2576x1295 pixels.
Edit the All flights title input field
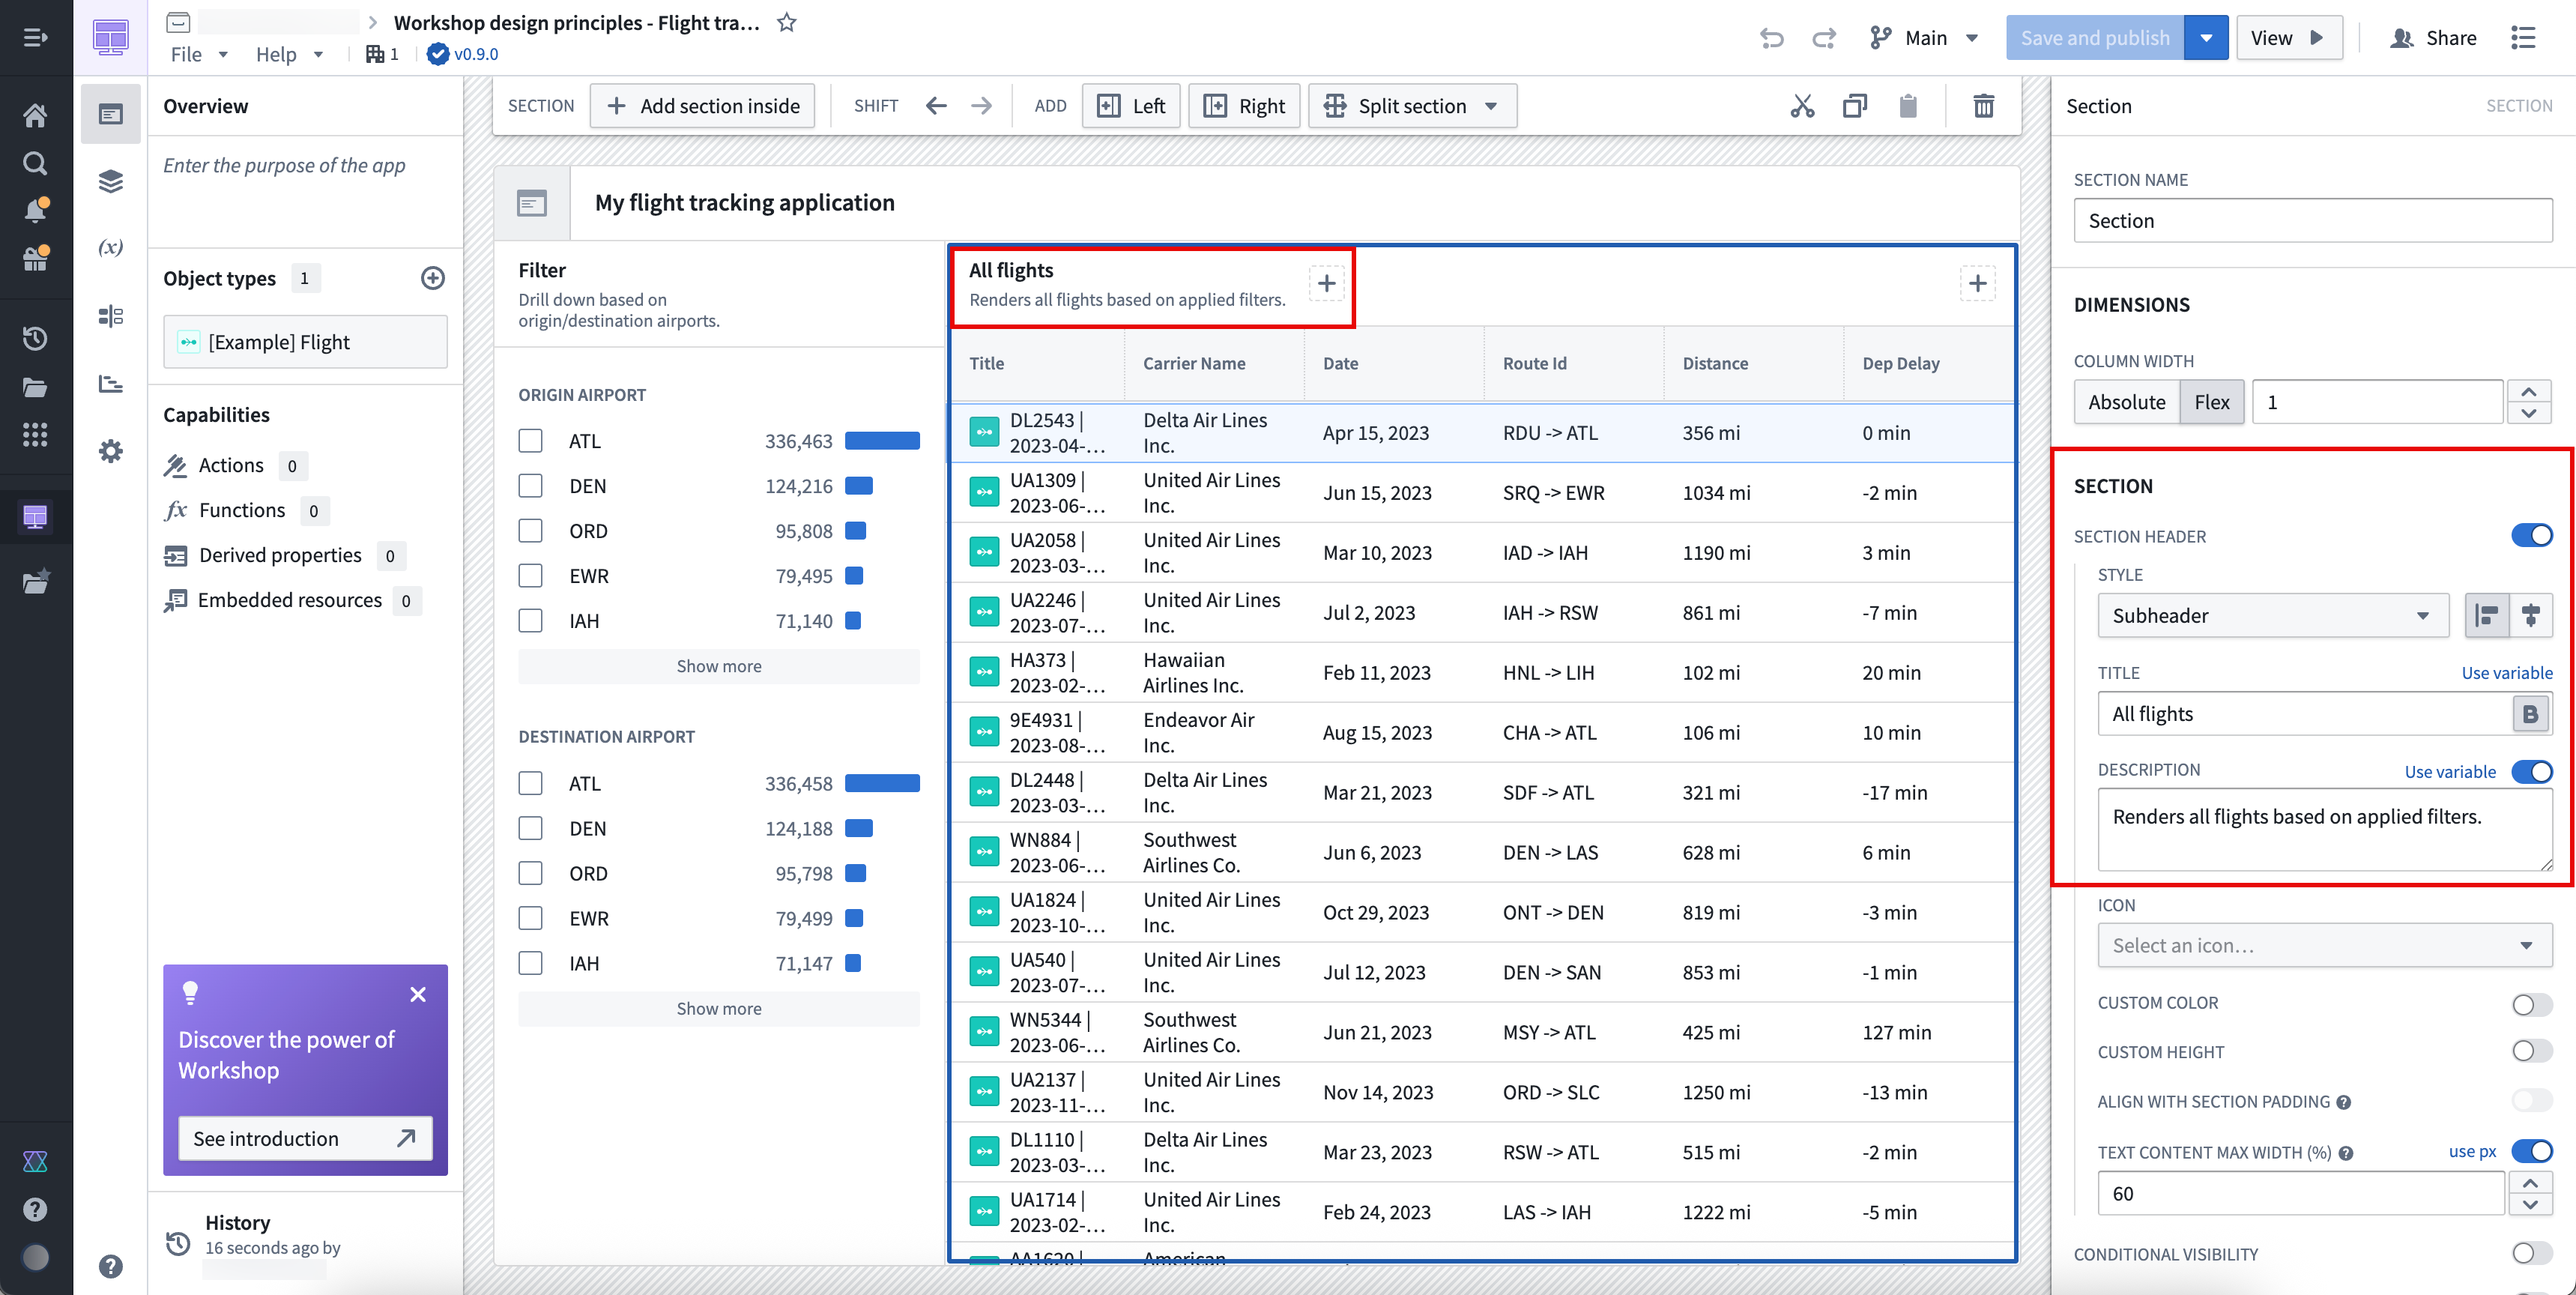(x=2300, y=713)
